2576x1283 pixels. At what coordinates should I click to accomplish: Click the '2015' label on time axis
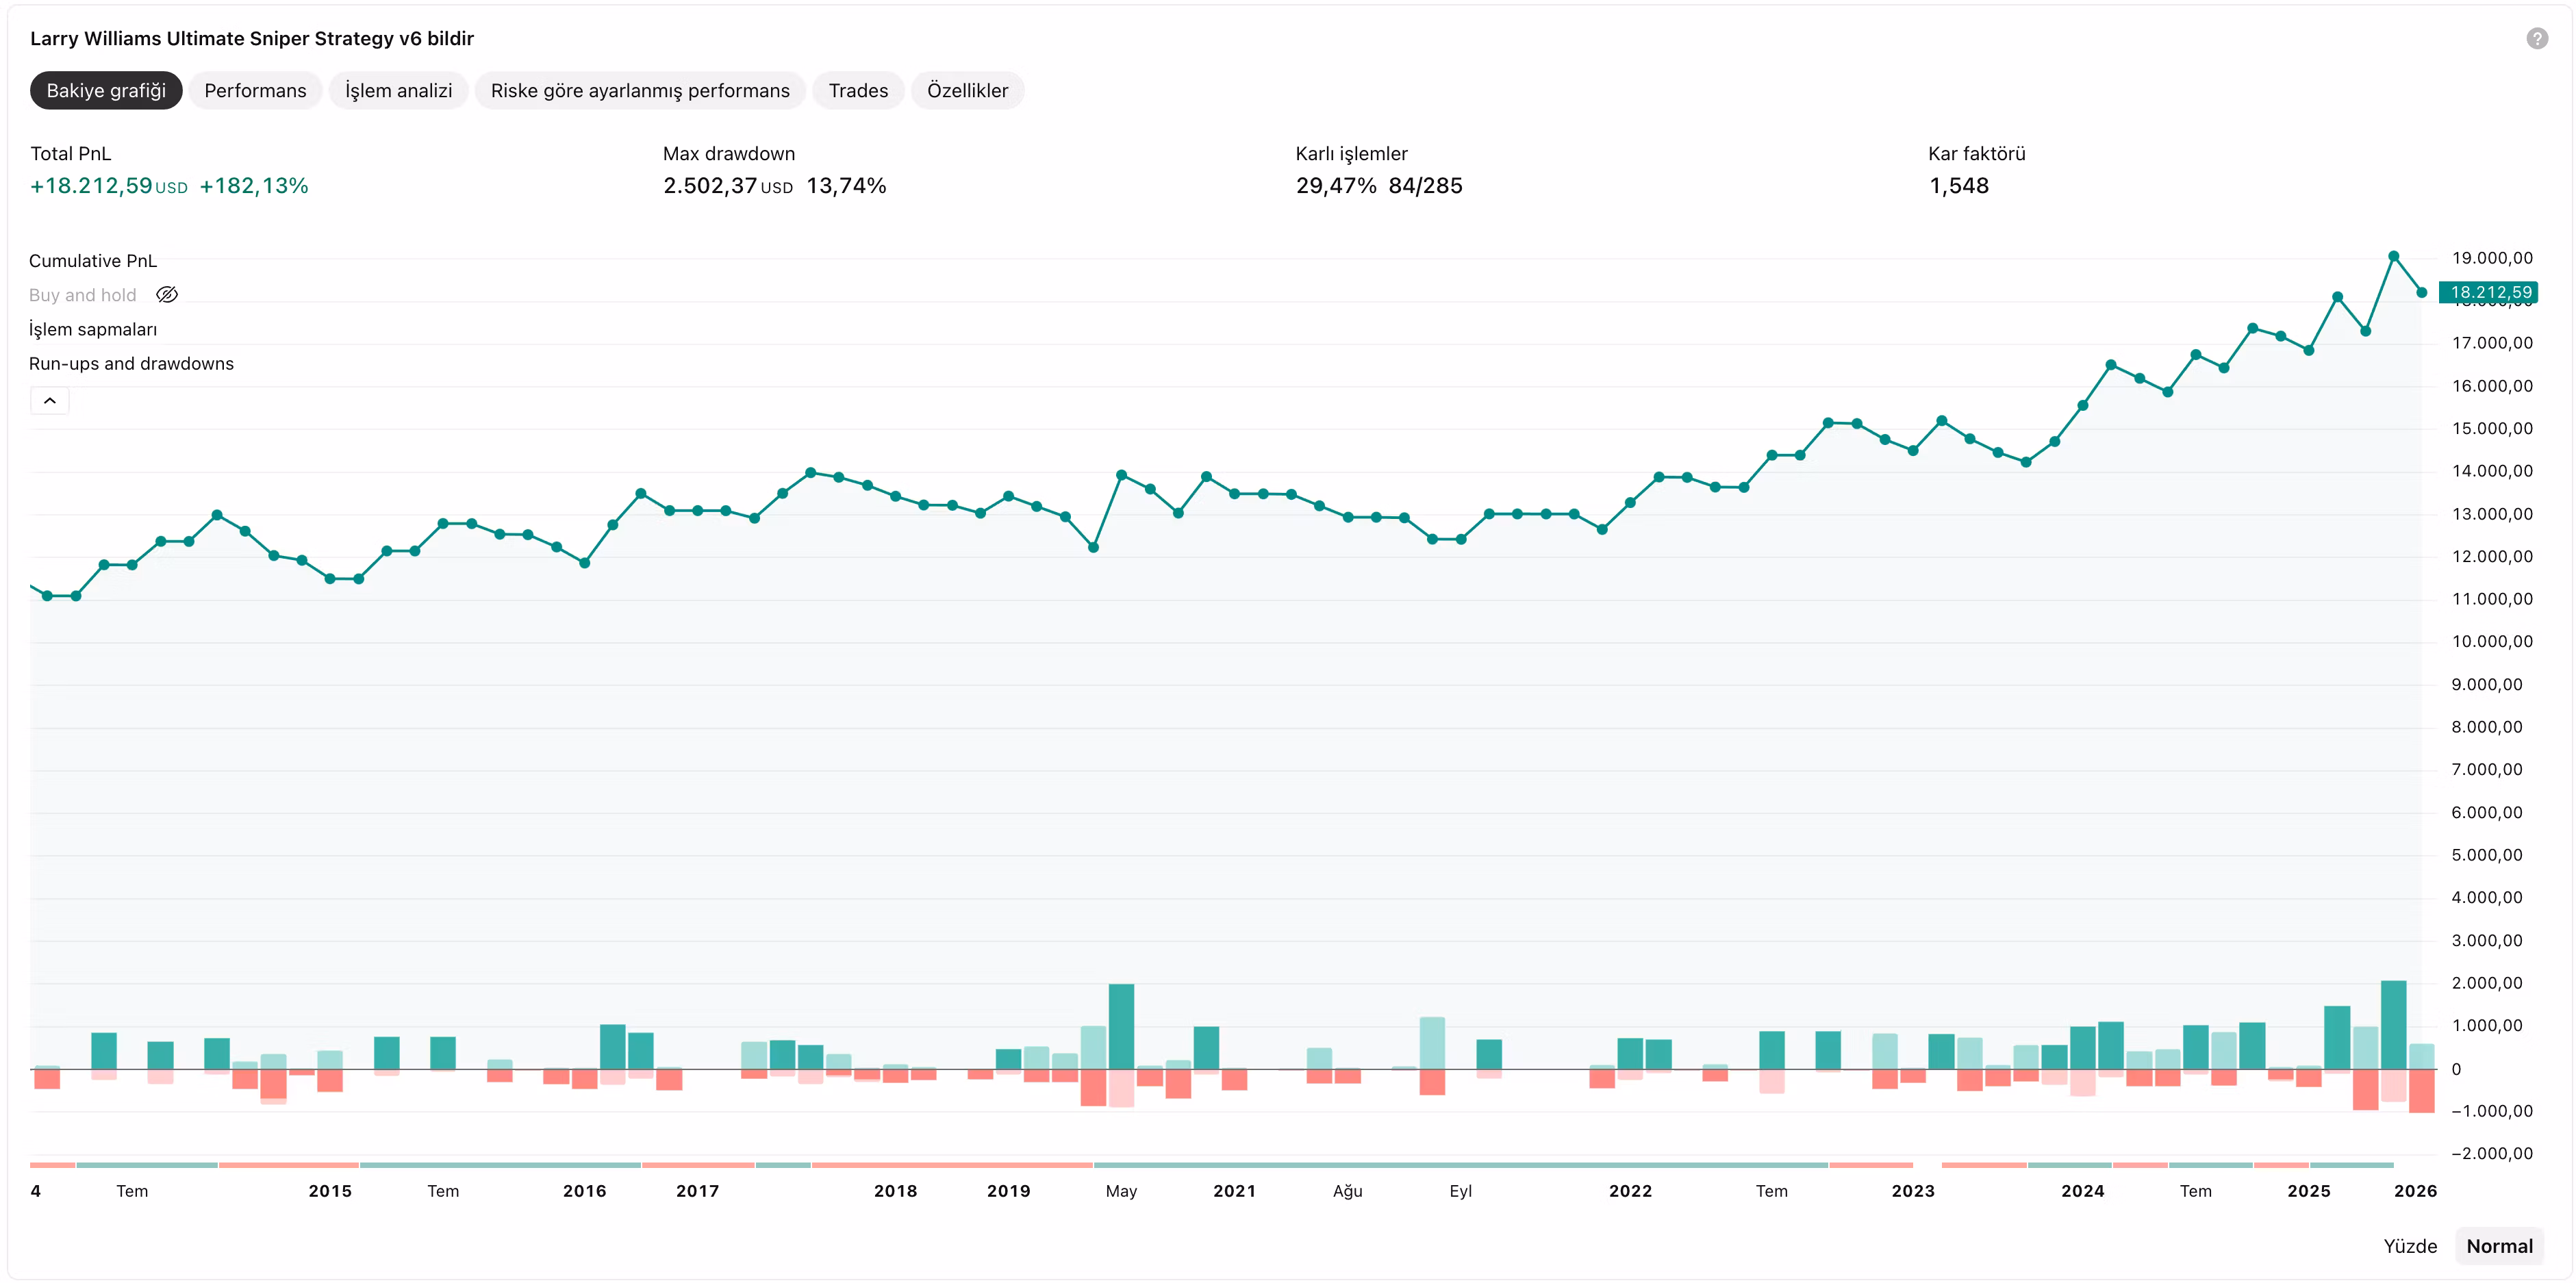[330, 1191]
